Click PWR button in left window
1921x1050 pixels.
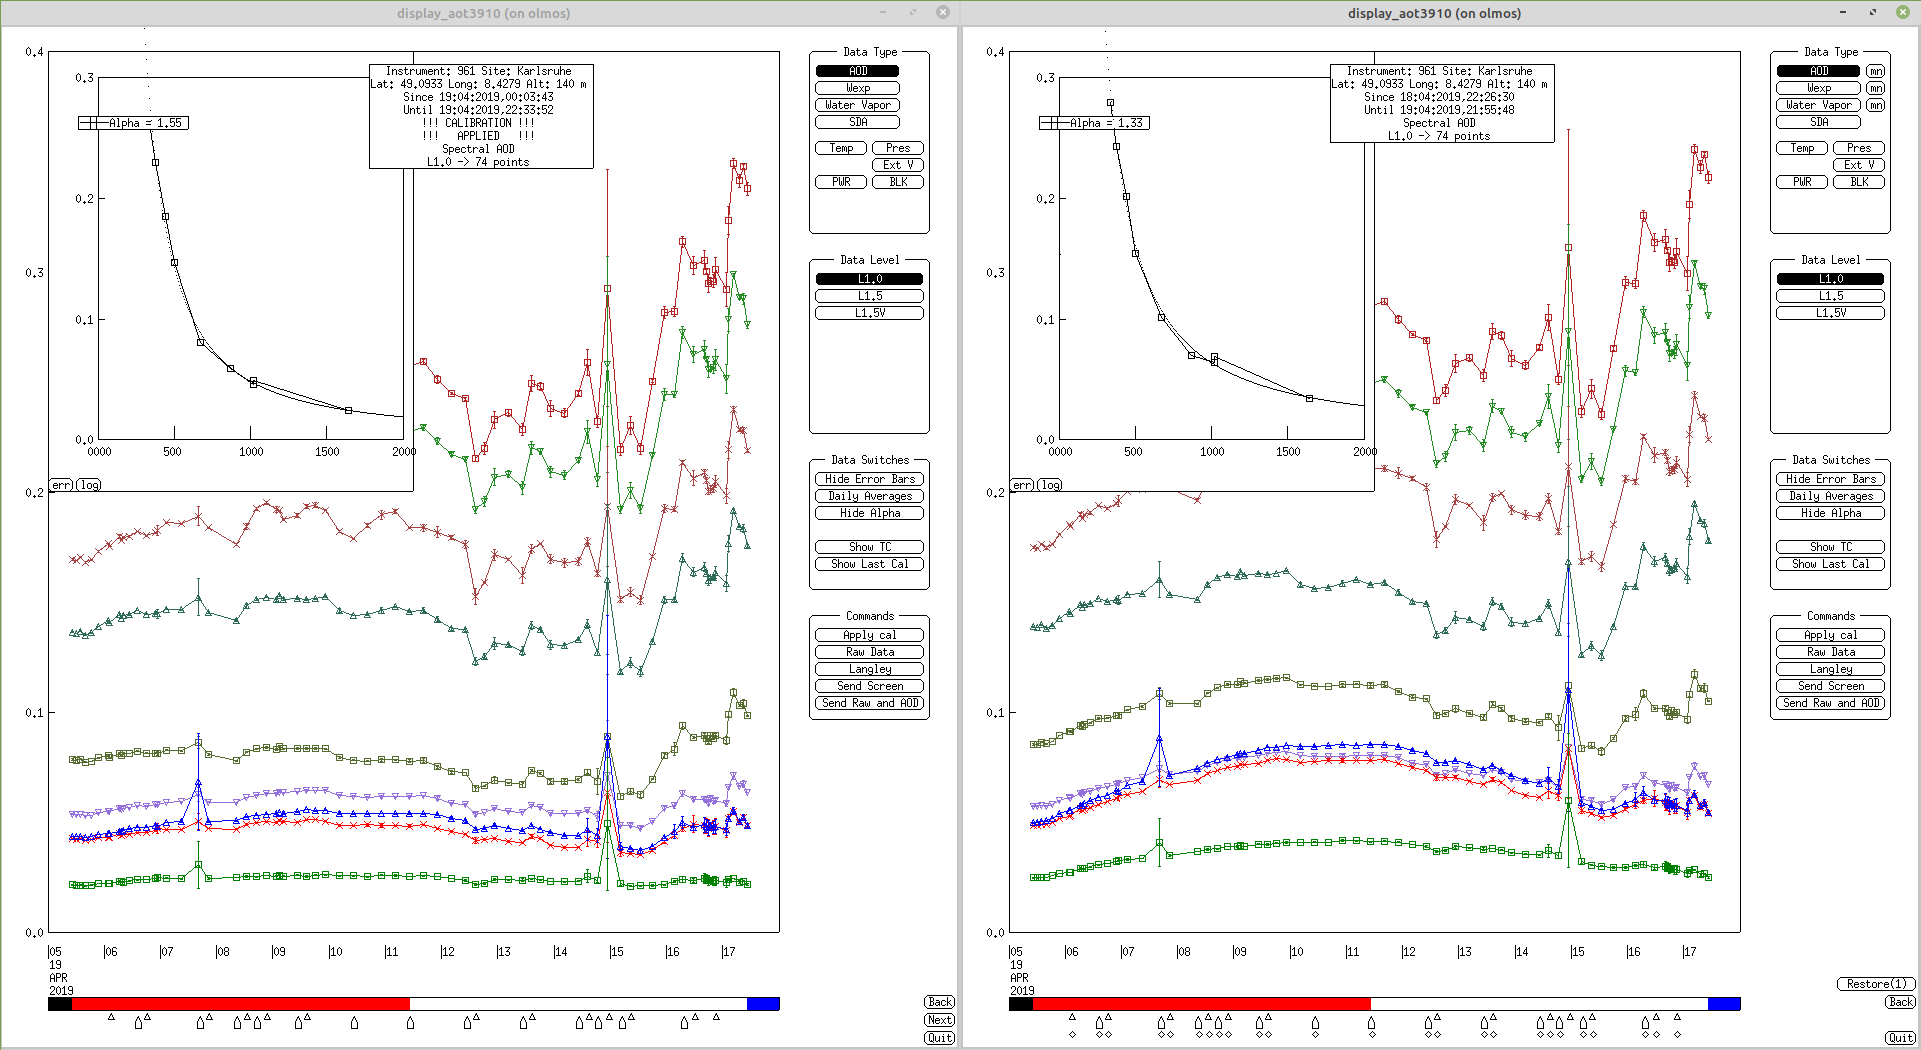tap(841, 182)
